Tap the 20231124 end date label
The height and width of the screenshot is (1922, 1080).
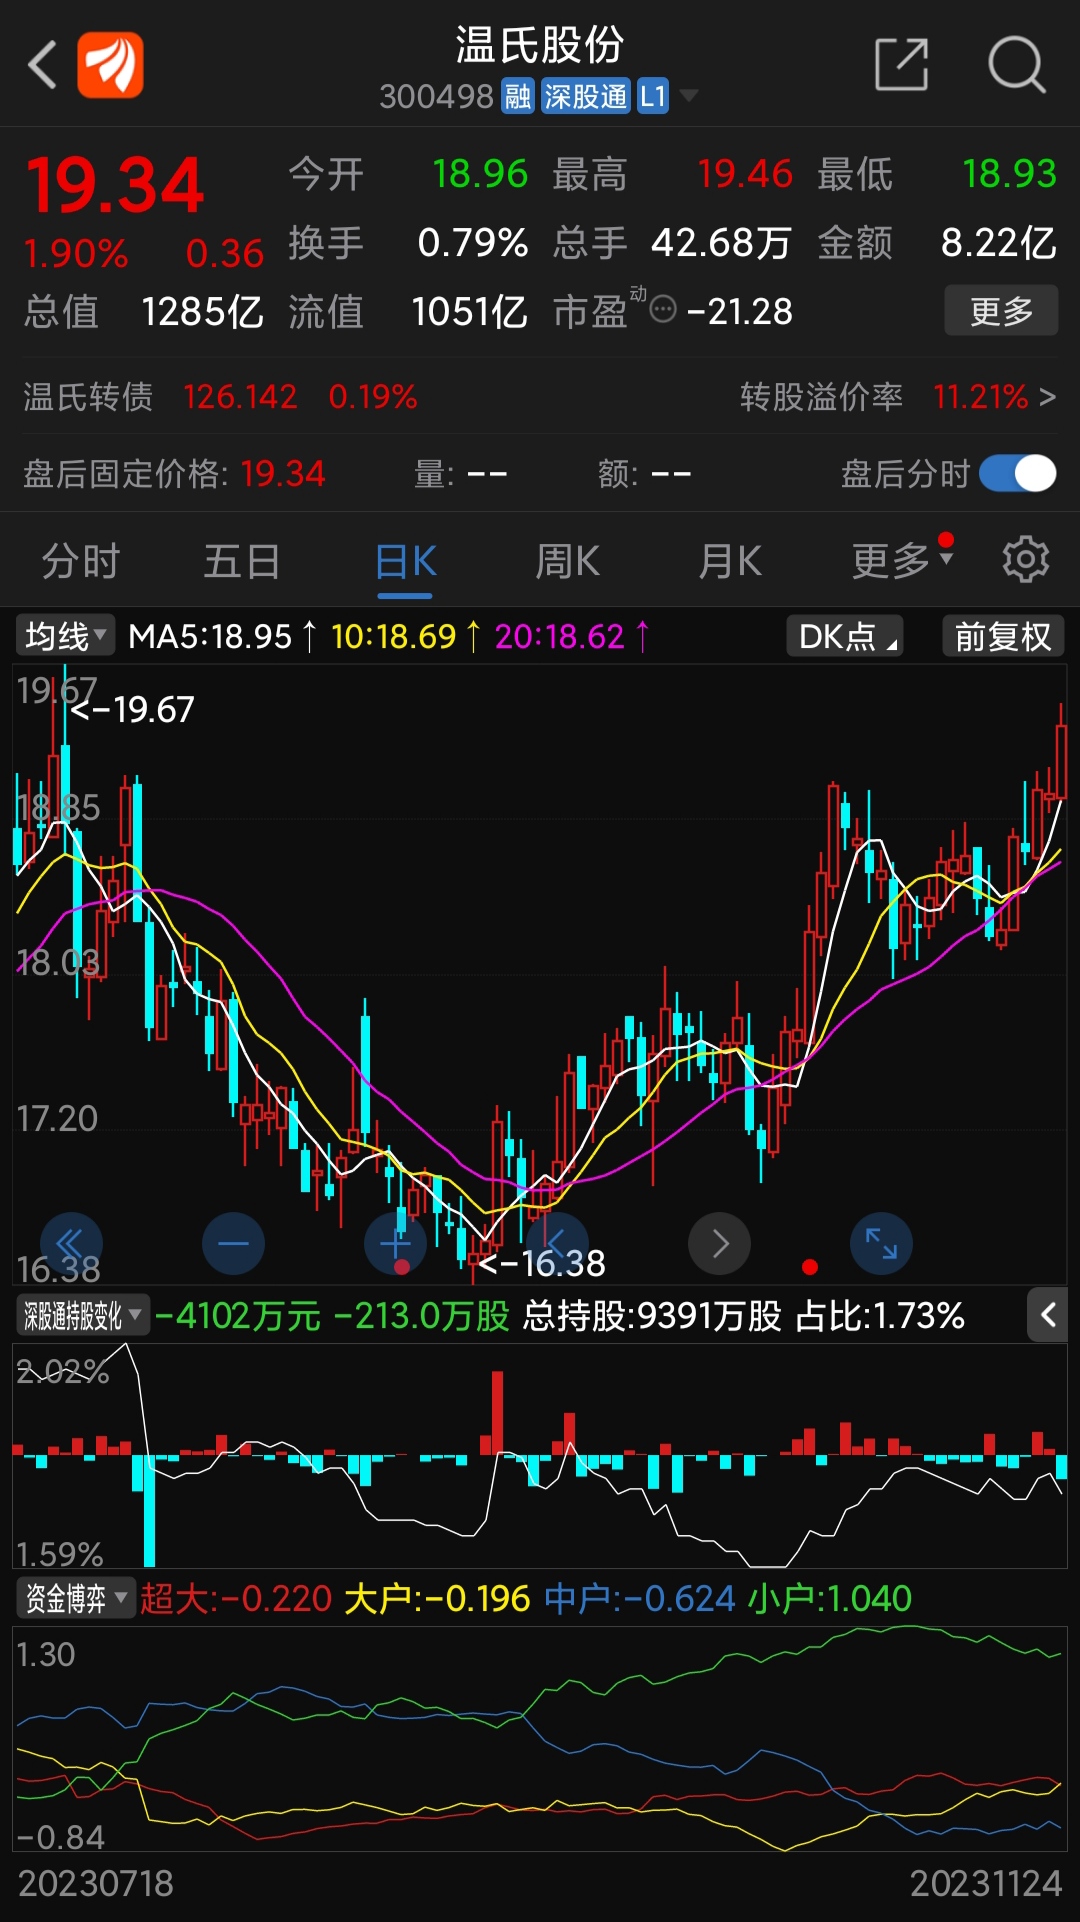(985, 1884)
